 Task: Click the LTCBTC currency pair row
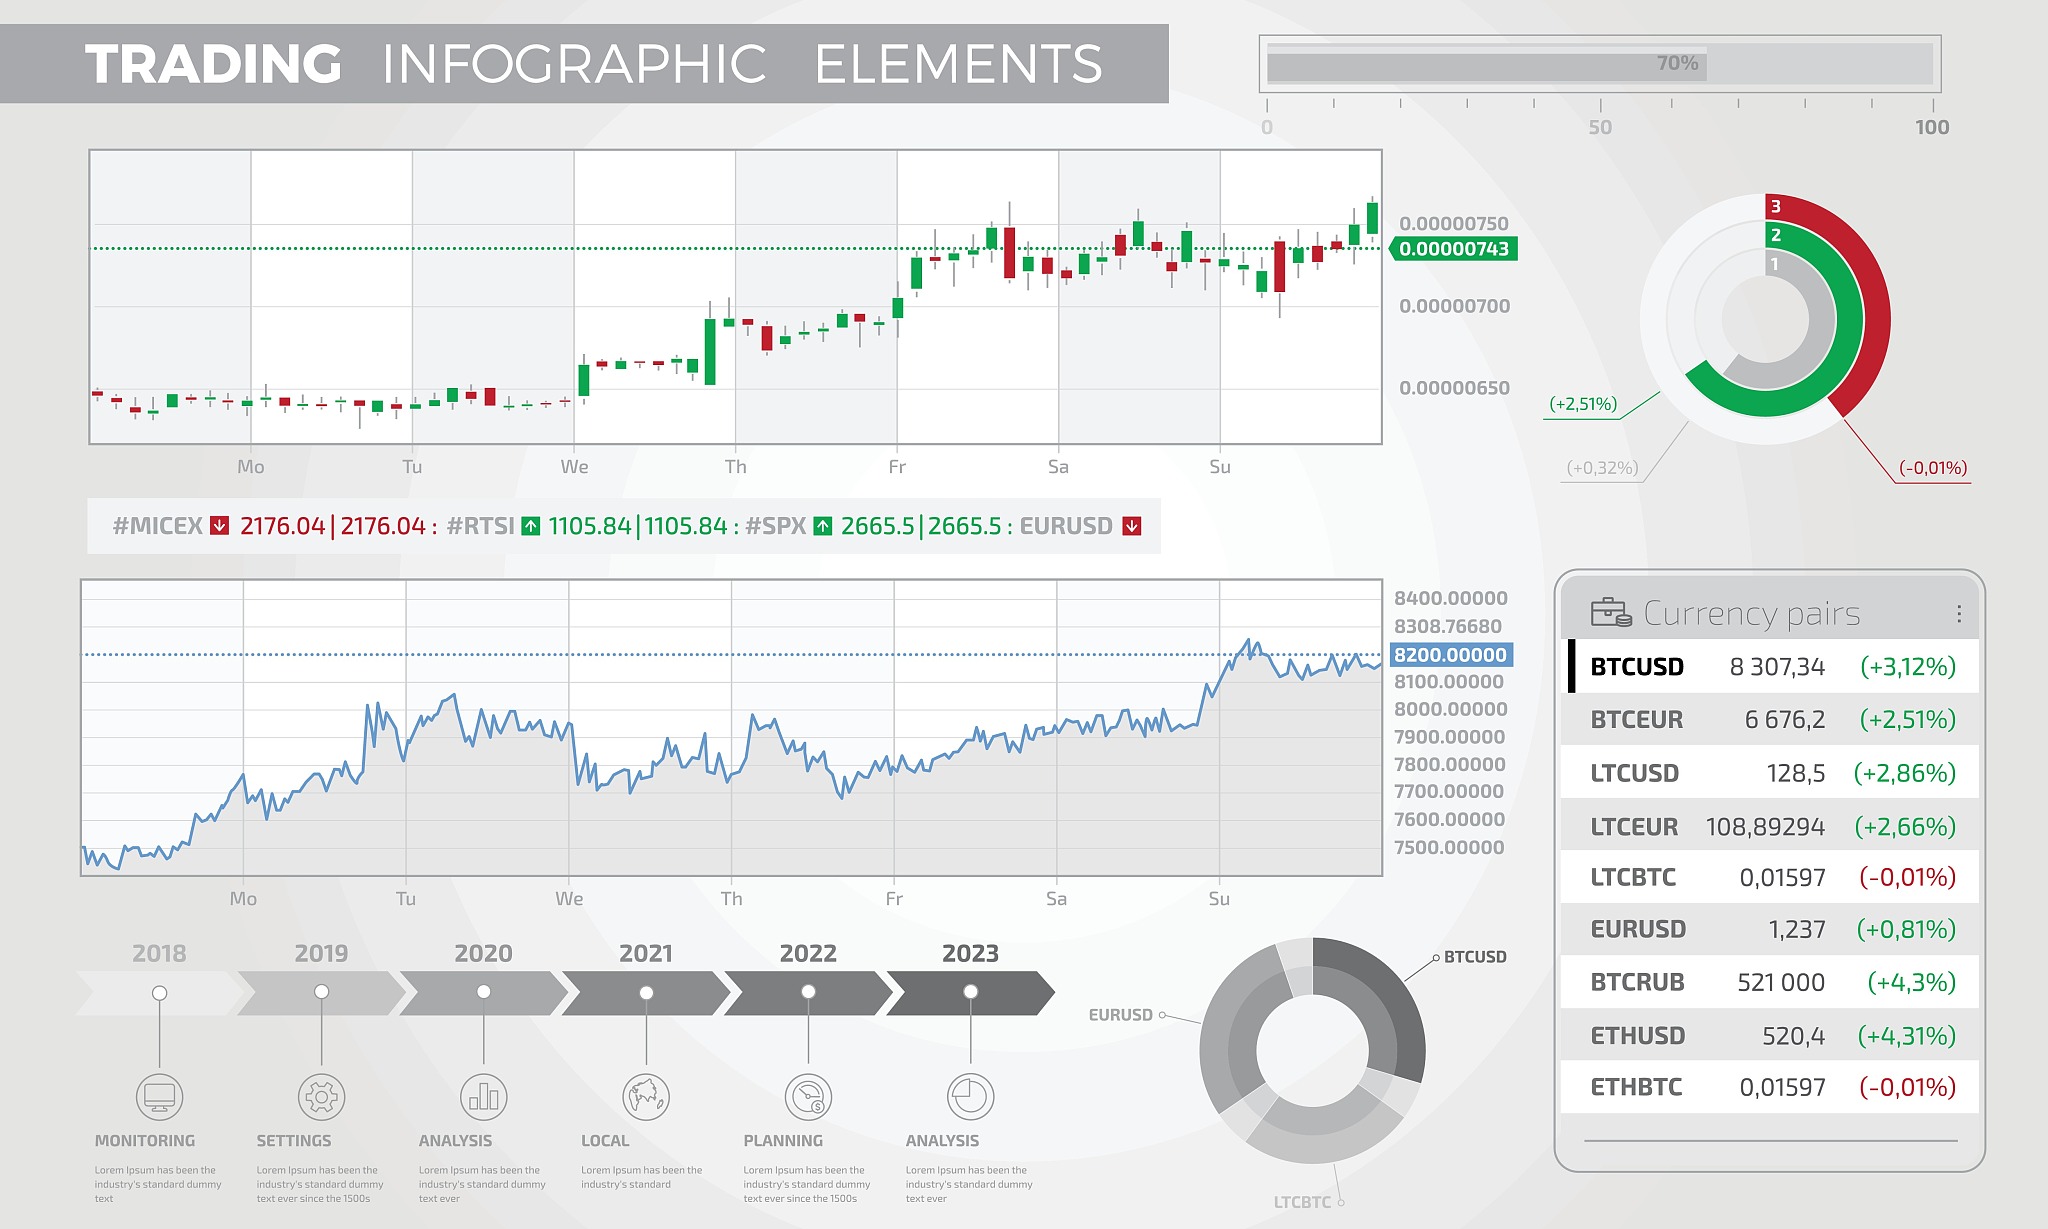1770,877
